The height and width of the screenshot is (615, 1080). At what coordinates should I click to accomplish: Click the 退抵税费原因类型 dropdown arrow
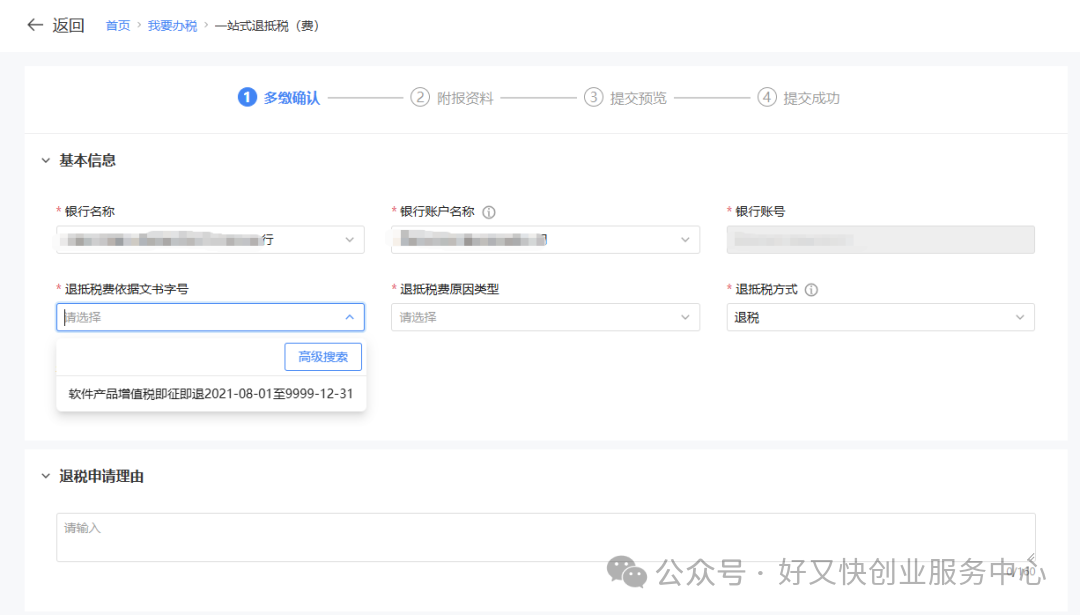(x=685, y=317)
